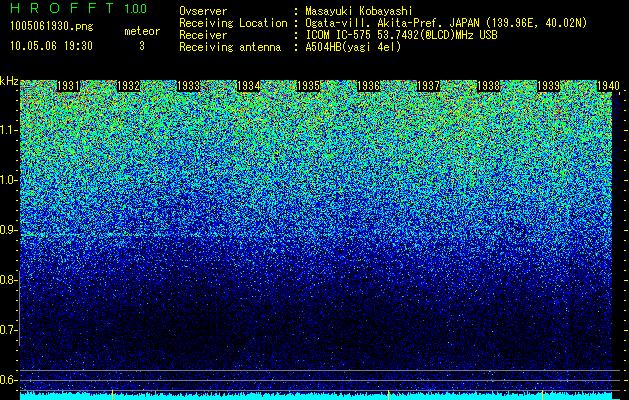Click the 1940 time marker
Screen dimensions: 629x400
pos(609,86)
